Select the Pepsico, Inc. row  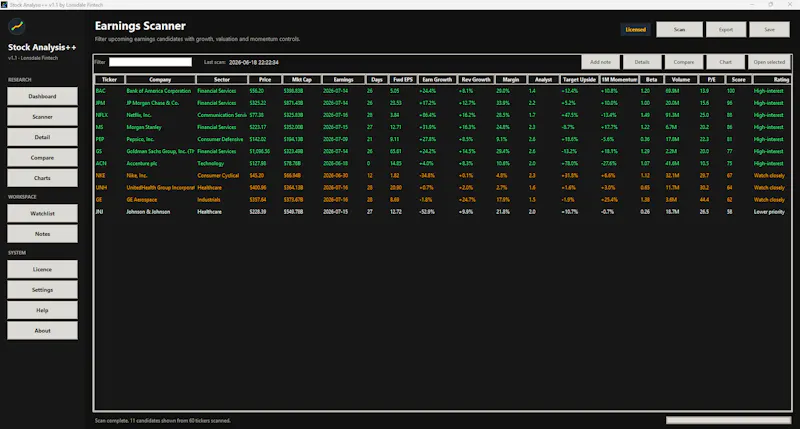click(x=443, y=139)
